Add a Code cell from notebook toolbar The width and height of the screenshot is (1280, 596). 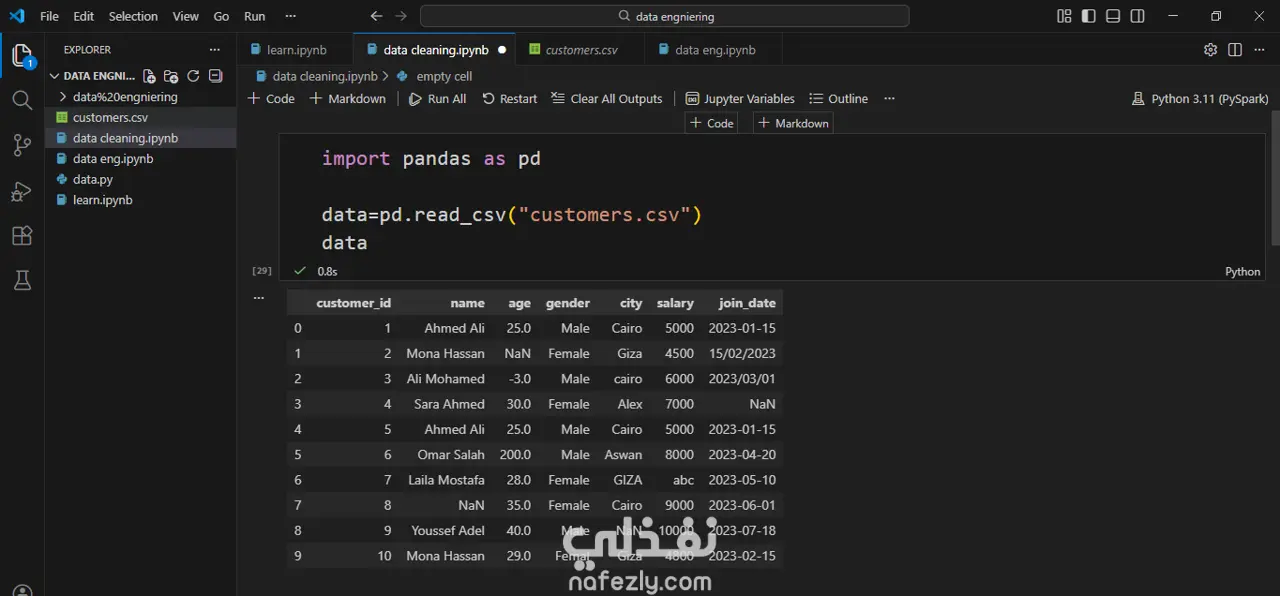tap(271, 98)
